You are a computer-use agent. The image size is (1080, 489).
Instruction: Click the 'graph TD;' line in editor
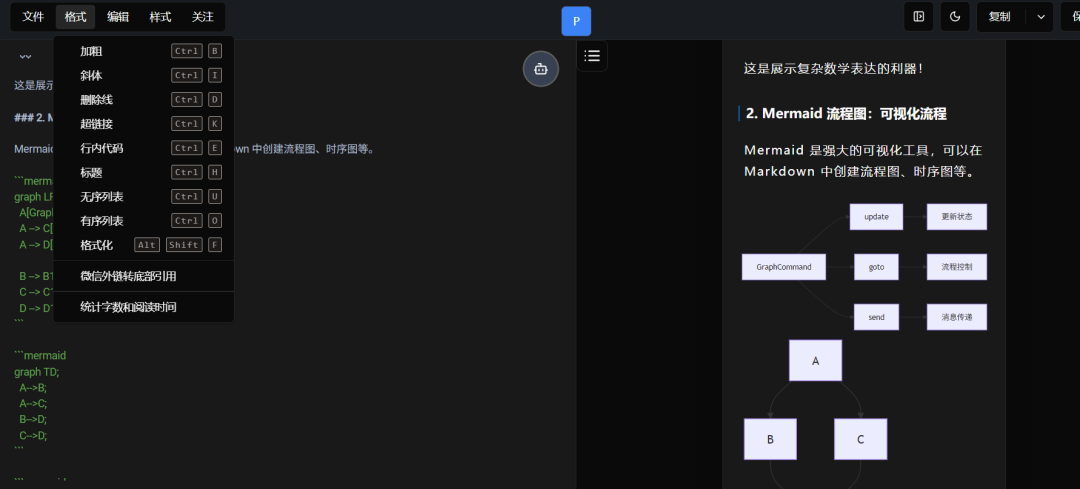(x=37, y=372)
